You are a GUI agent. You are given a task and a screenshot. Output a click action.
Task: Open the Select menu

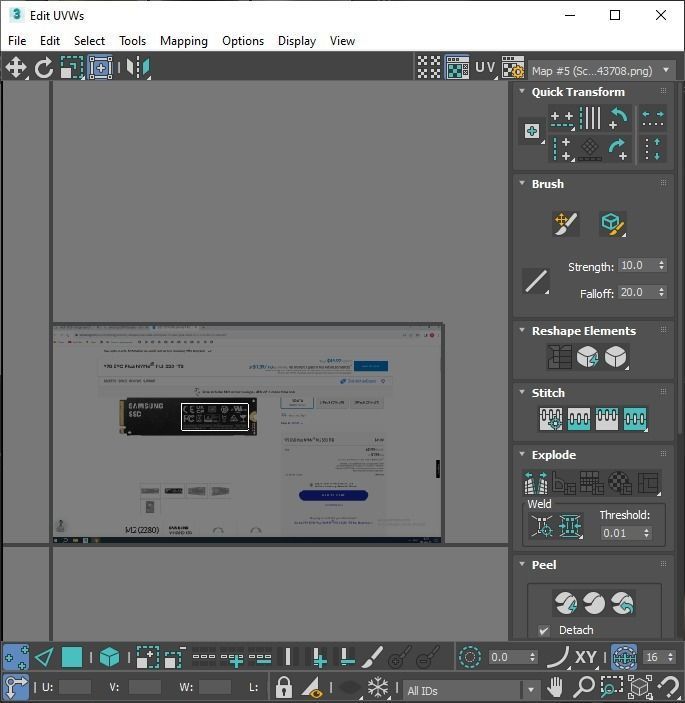pos(89,41)
